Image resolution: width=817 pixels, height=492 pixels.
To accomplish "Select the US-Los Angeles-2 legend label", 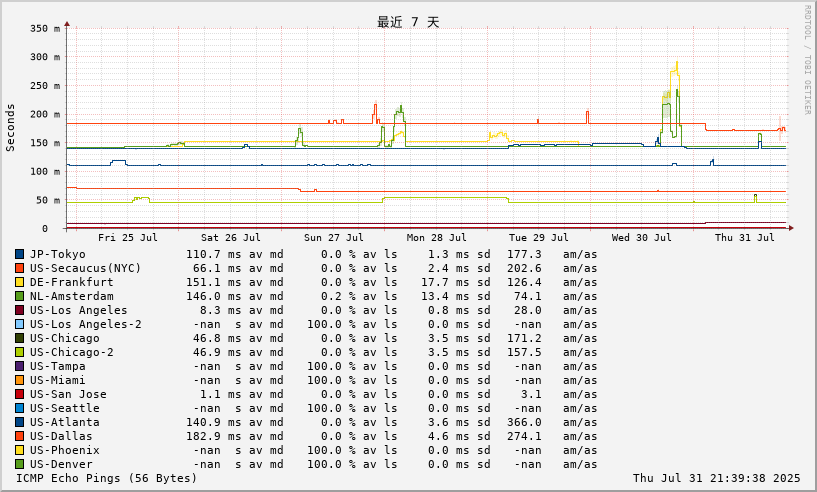I will click(85, 325).
